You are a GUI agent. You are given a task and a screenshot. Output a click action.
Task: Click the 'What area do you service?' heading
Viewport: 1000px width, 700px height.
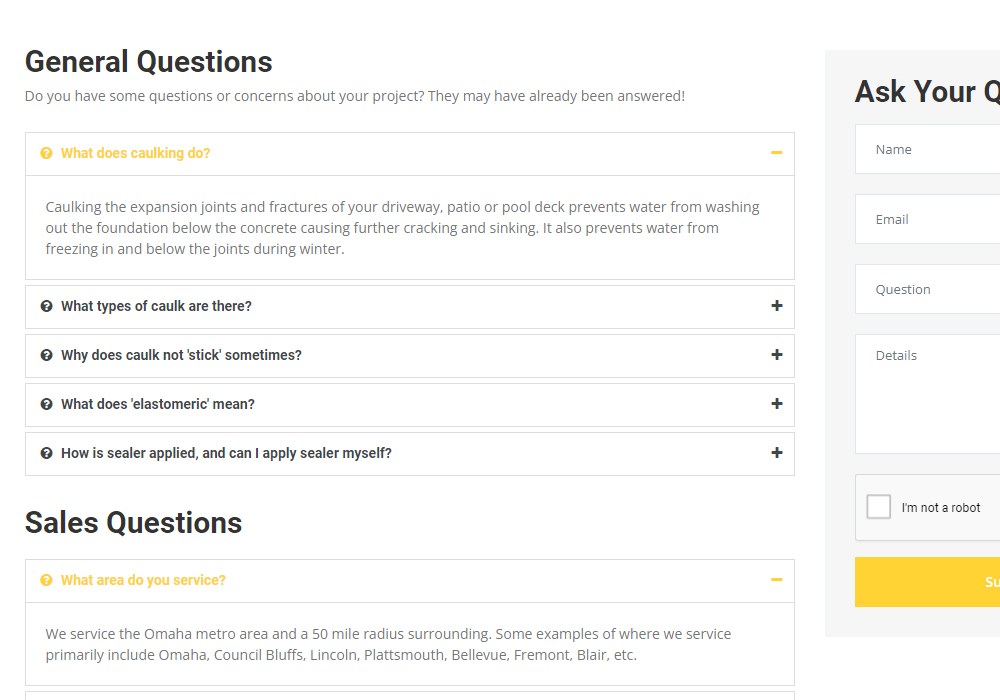click(x=143, y=580)
